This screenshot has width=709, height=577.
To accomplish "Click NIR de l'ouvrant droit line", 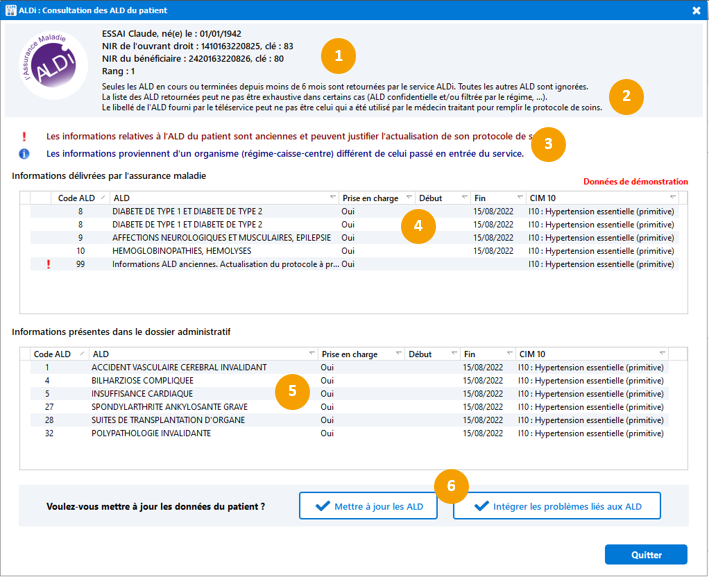I will tap(197, 46).
